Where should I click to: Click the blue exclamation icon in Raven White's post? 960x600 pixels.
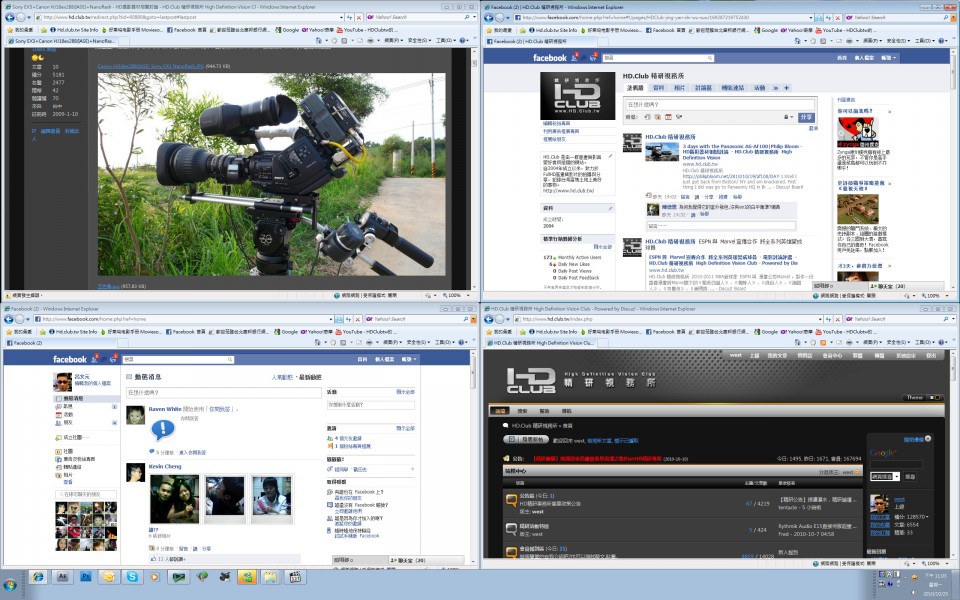[x=162, y=431]
